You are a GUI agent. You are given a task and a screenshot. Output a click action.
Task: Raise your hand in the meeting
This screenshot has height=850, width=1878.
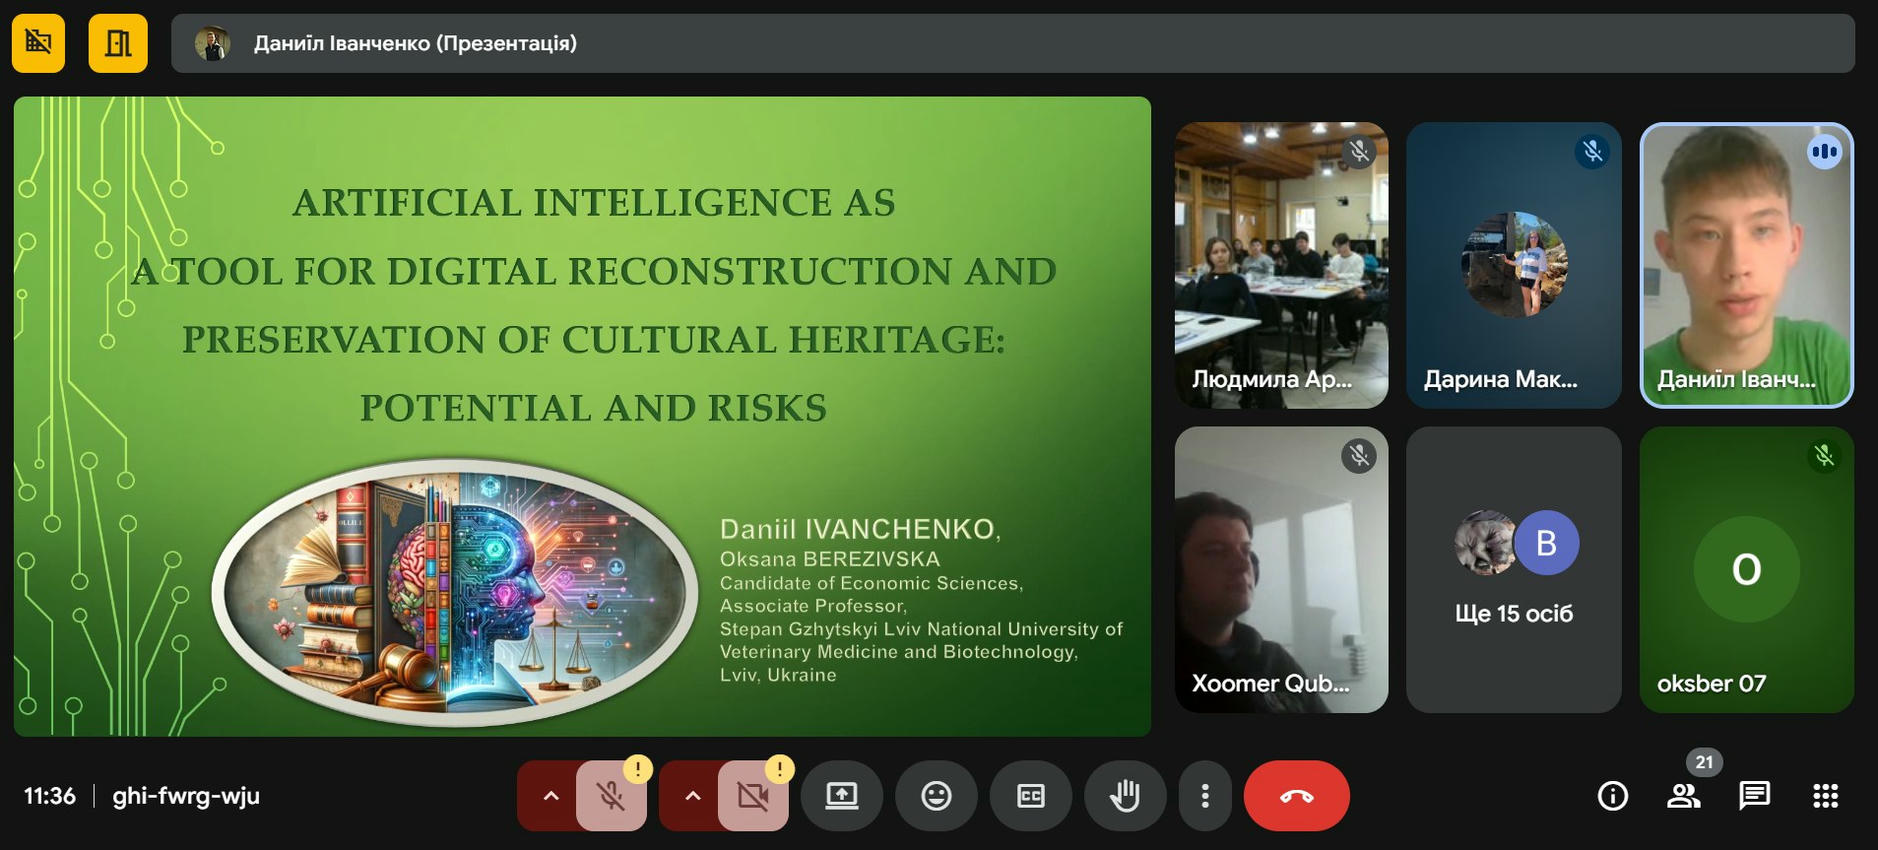[x=1125, y=796]
